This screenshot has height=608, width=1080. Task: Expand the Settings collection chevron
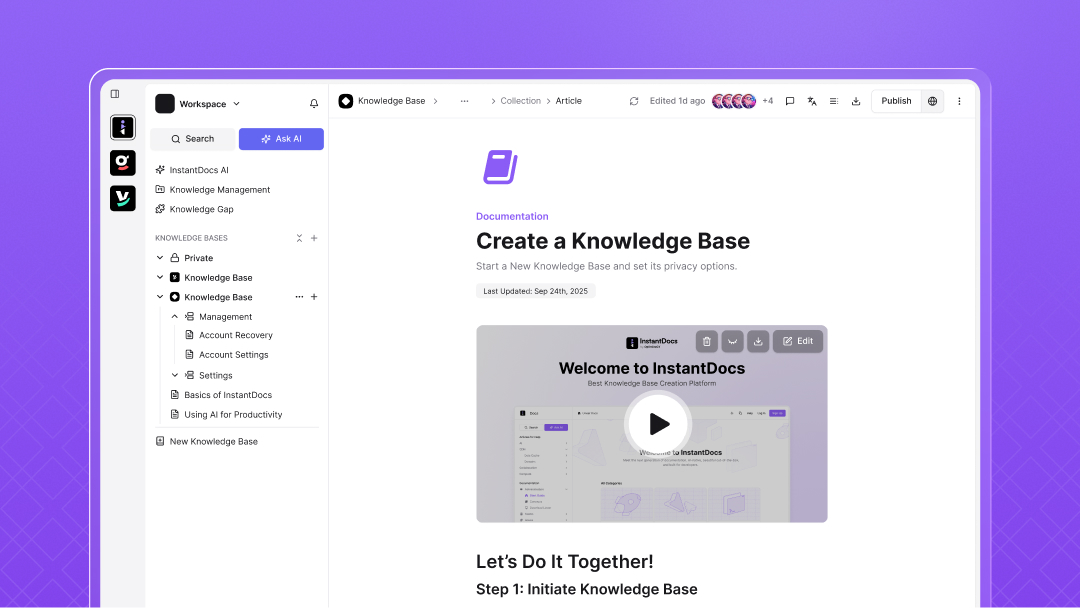click(x=174, y=375)
